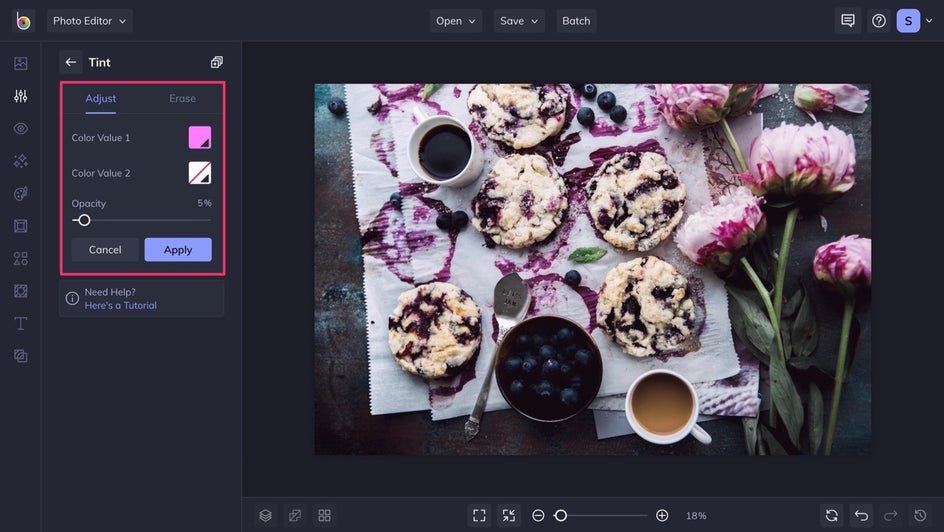Zoom in with the plus icon
944x532 pixels.
(662, 515)
